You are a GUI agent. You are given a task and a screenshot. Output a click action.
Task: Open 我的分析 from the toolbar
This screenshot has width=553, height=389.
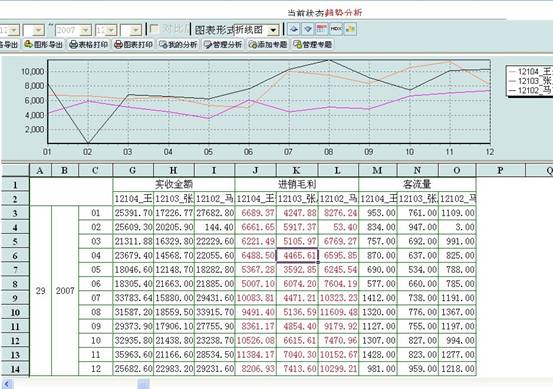[178, 44]
